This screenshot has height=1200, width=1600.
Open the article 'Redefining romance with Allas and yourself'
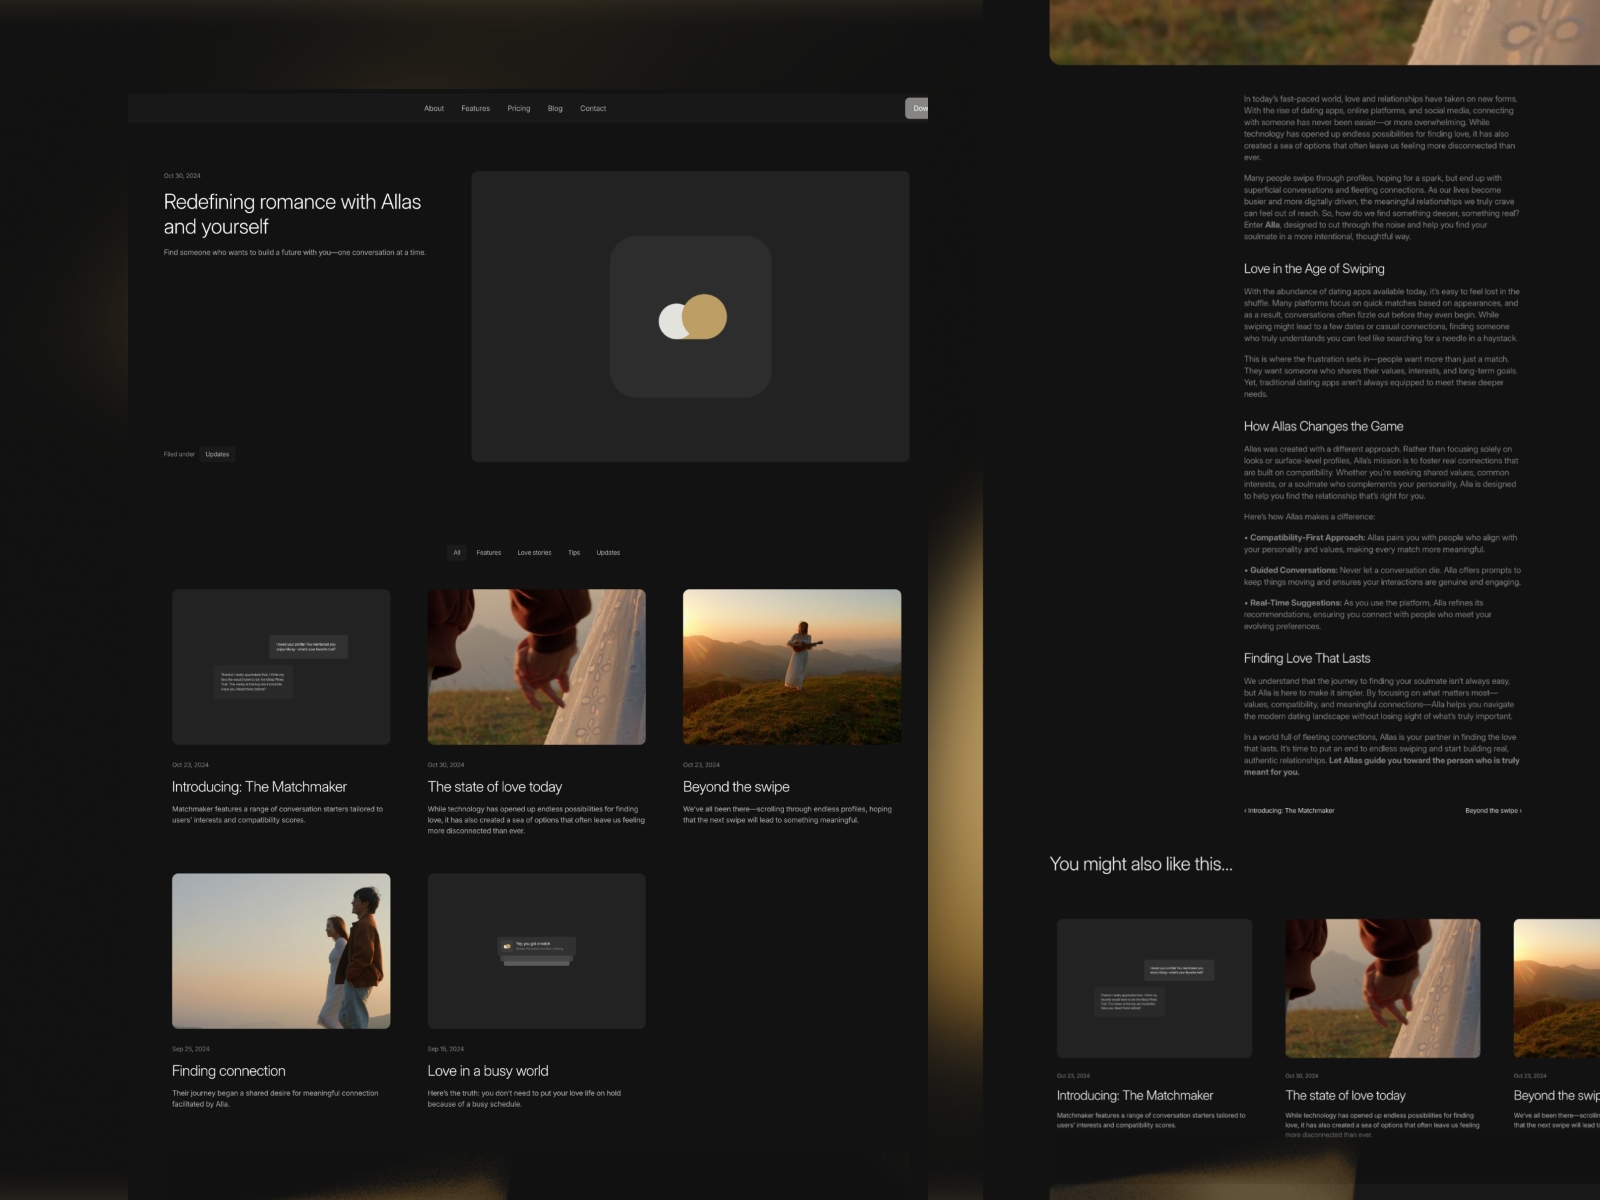pyautogui.click(x=292, y=213)
